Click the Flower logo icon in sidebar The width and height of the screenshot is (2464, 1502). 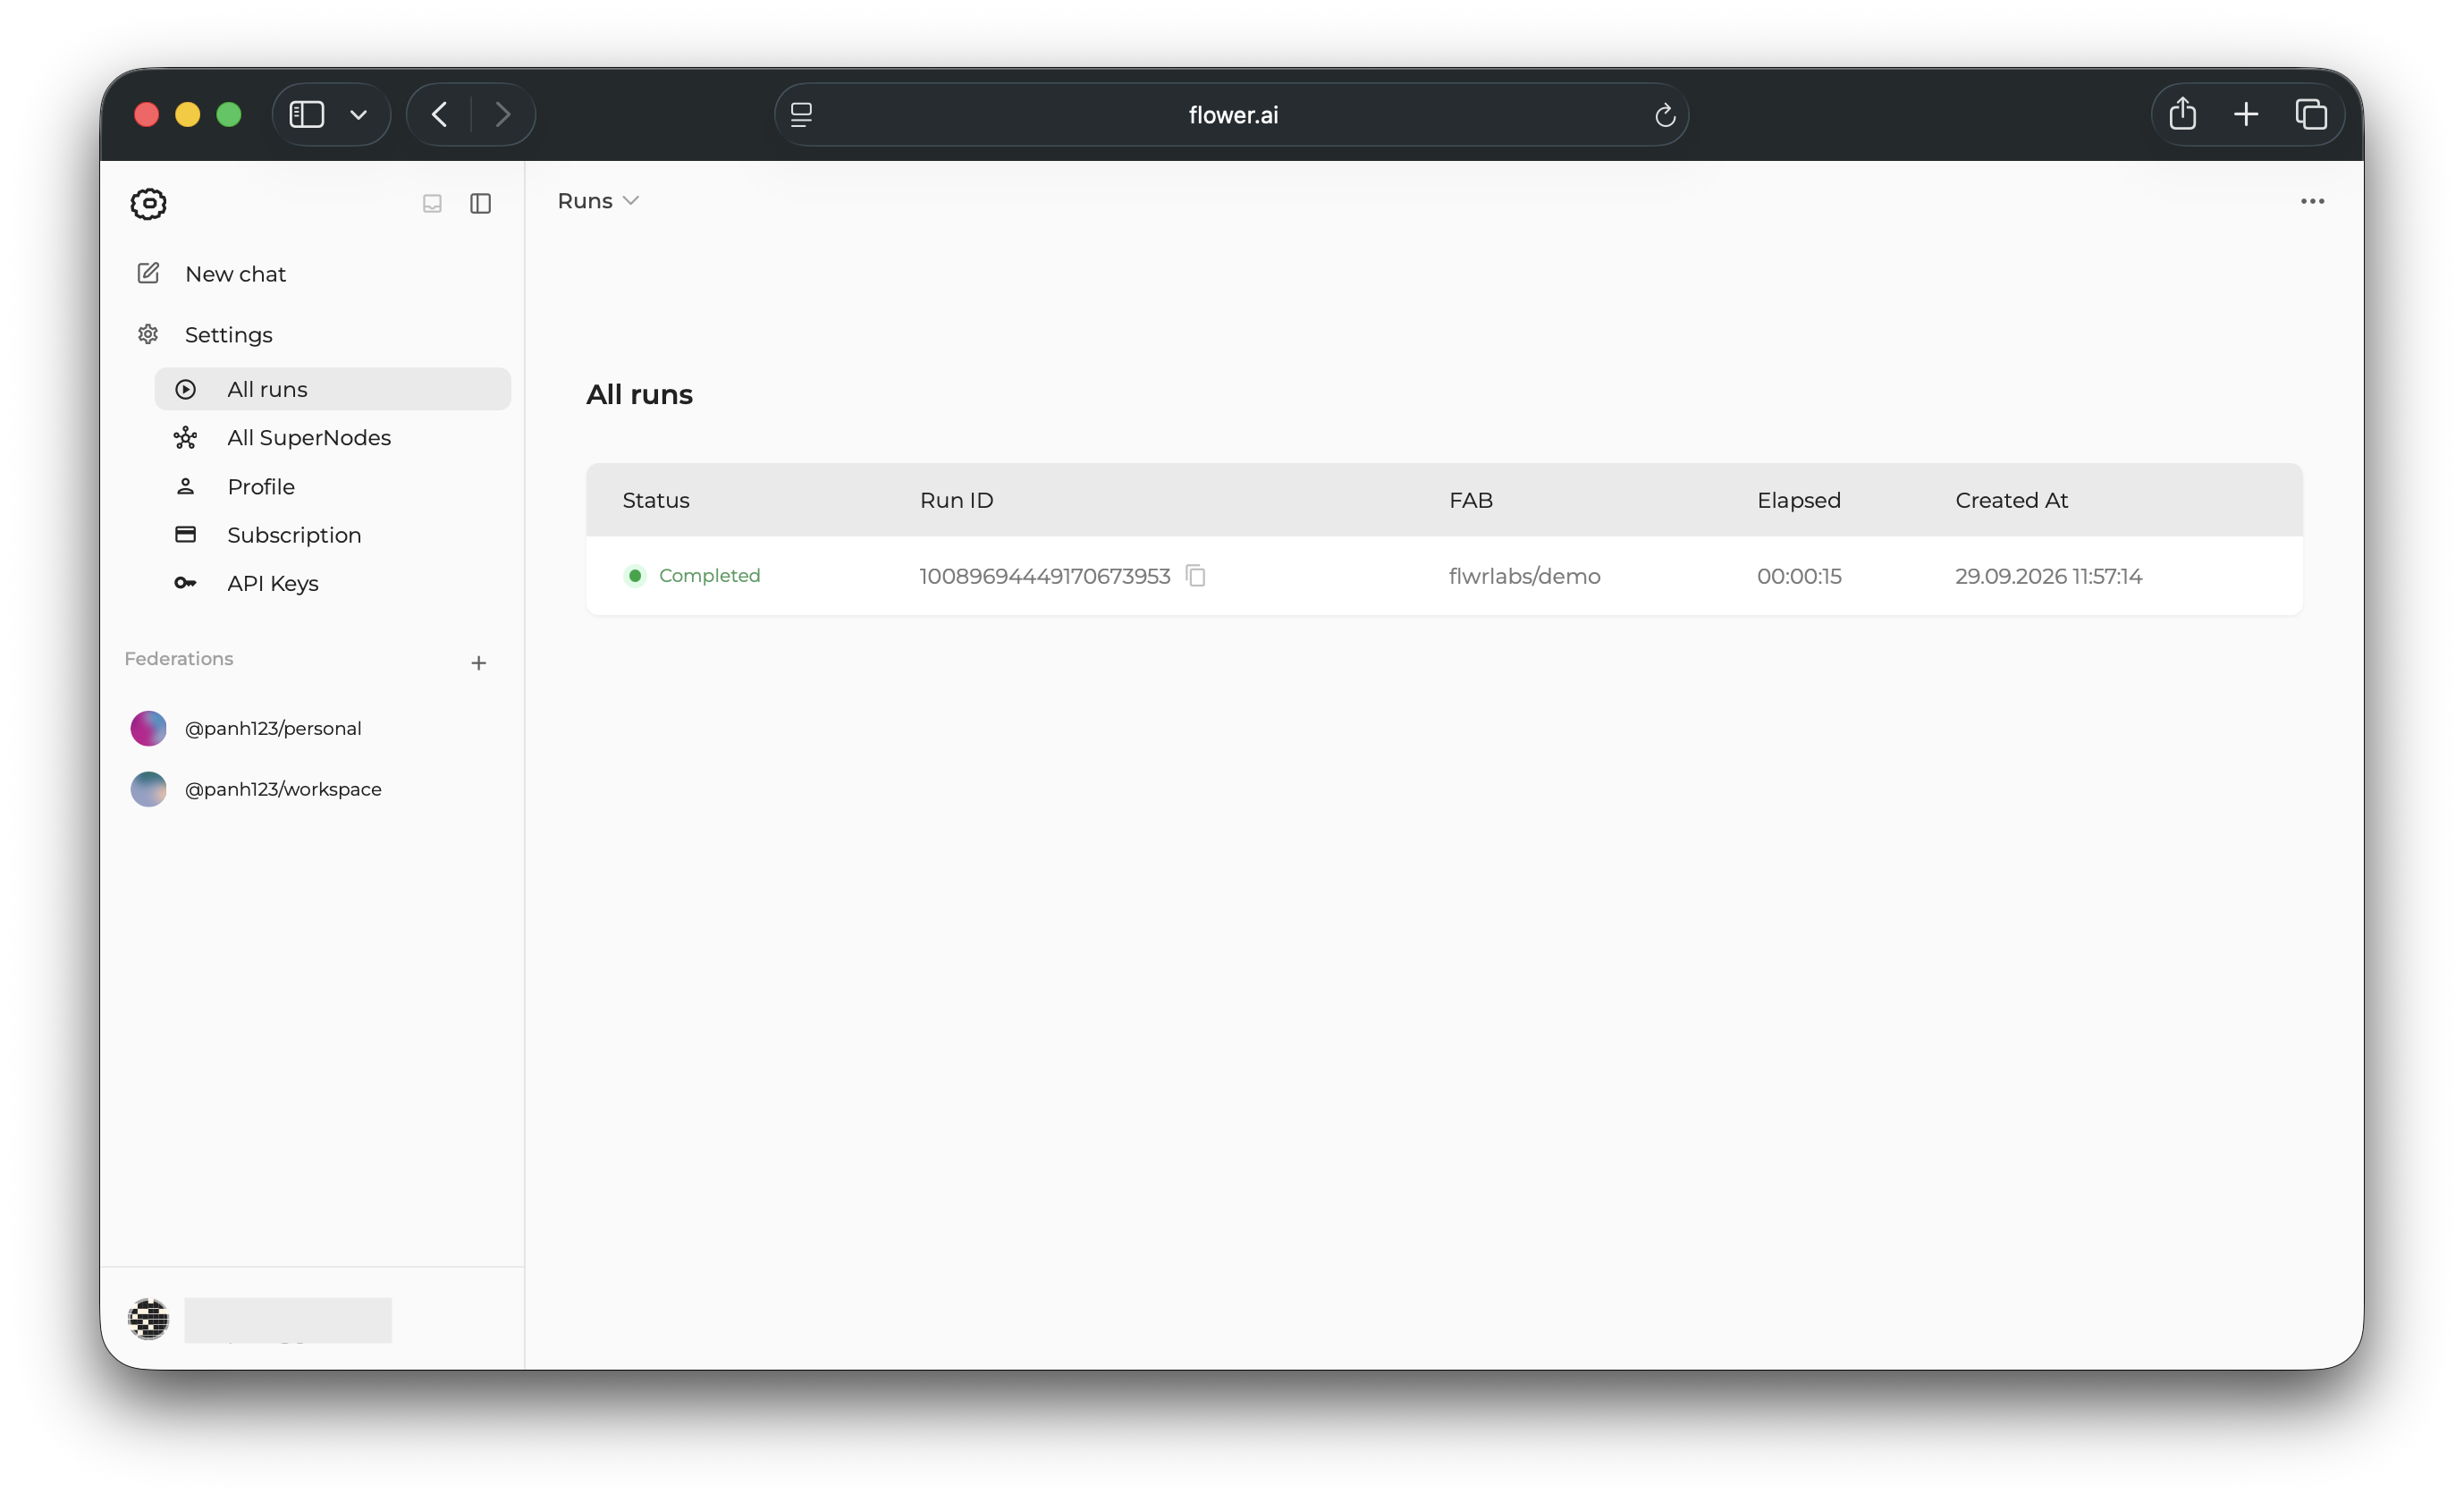click(x=148, y=204)
